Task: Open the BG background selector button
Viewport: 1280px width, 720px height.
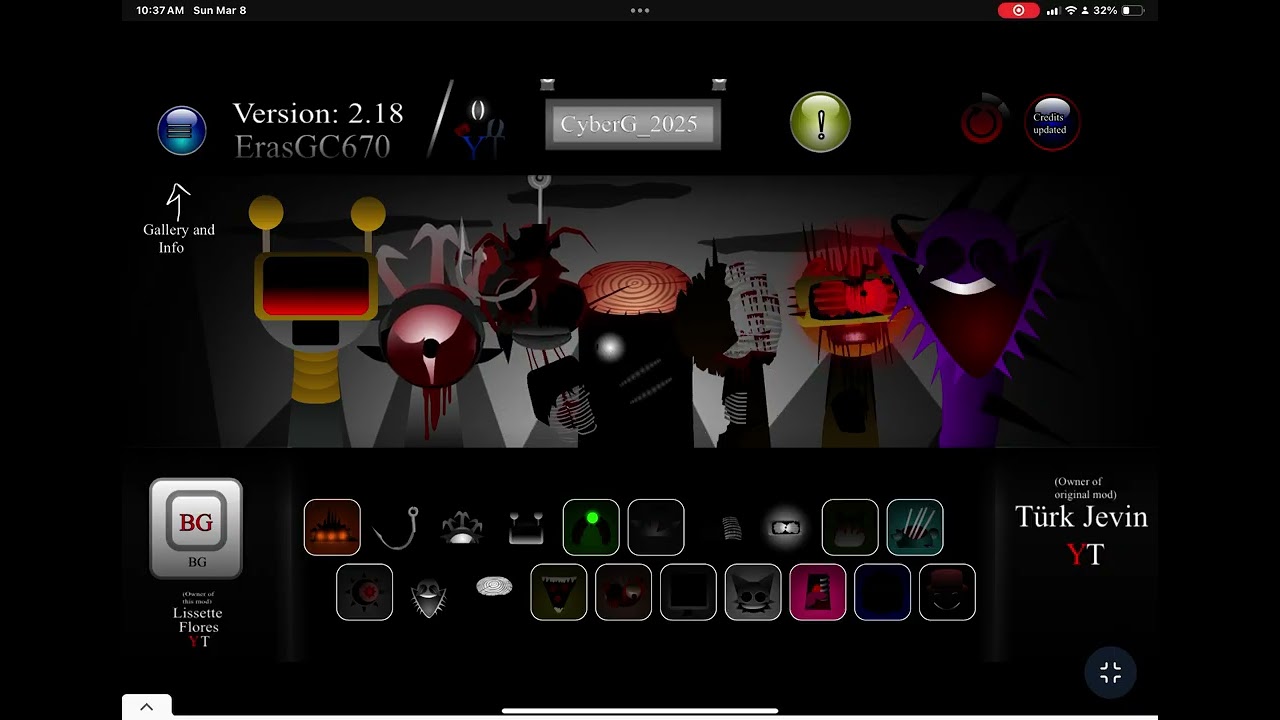Action: 196,528
